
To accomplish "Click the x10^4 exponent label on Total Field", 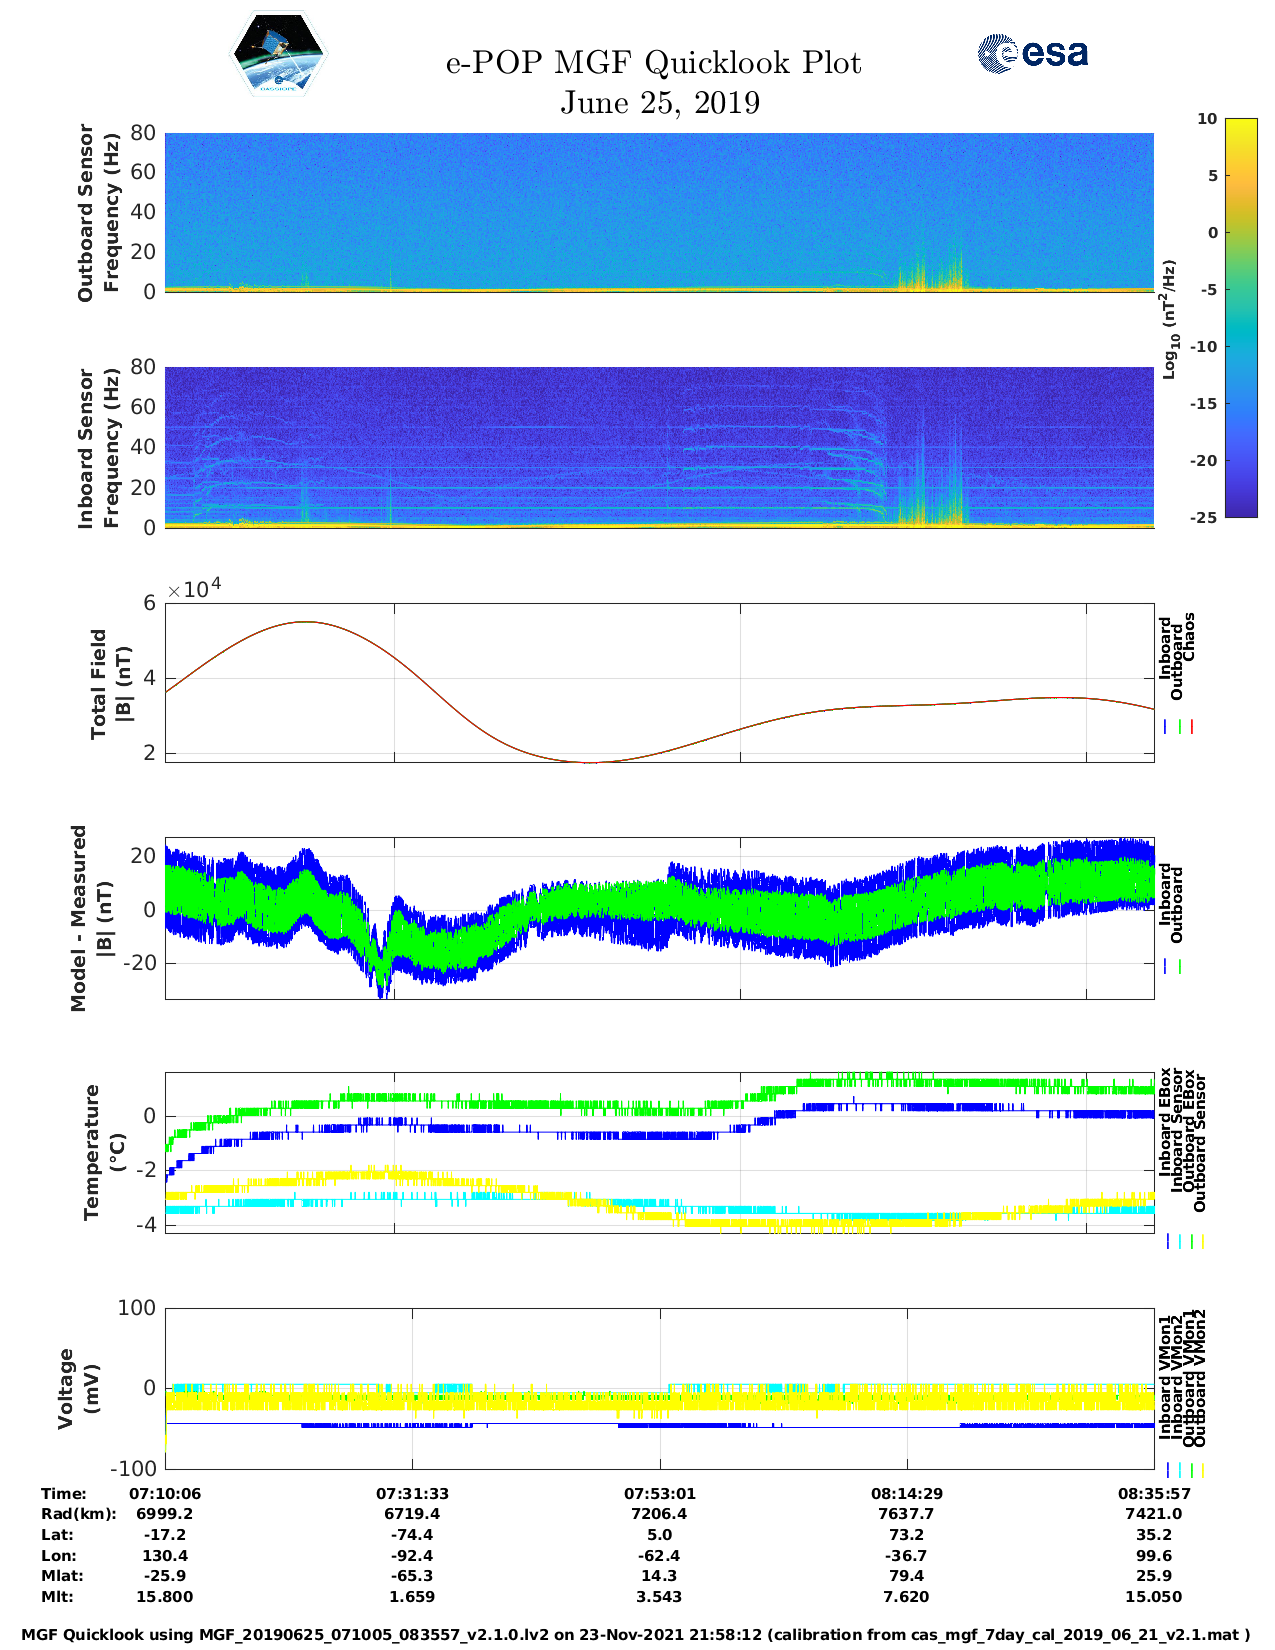I will click(194, 589).
